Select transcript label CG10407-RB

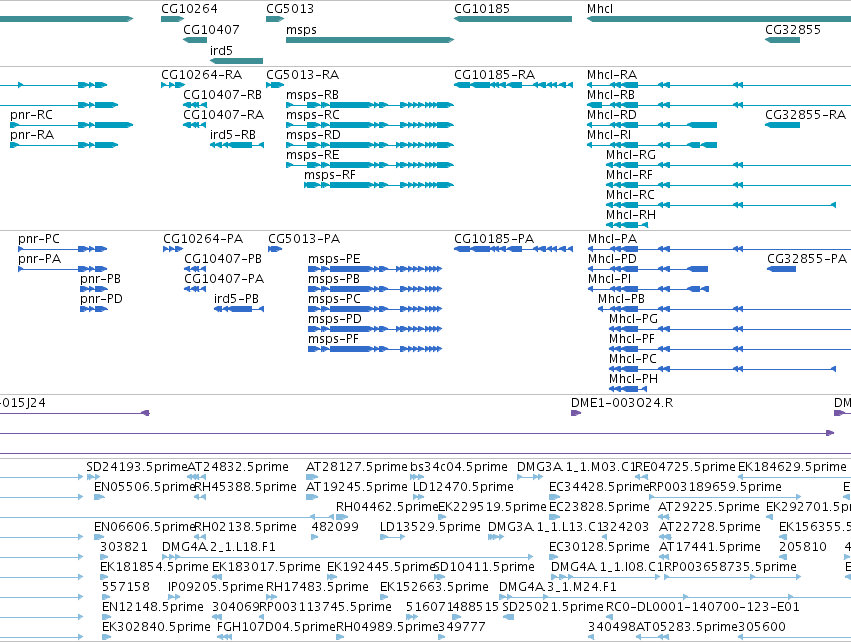(x=223, y=94)
